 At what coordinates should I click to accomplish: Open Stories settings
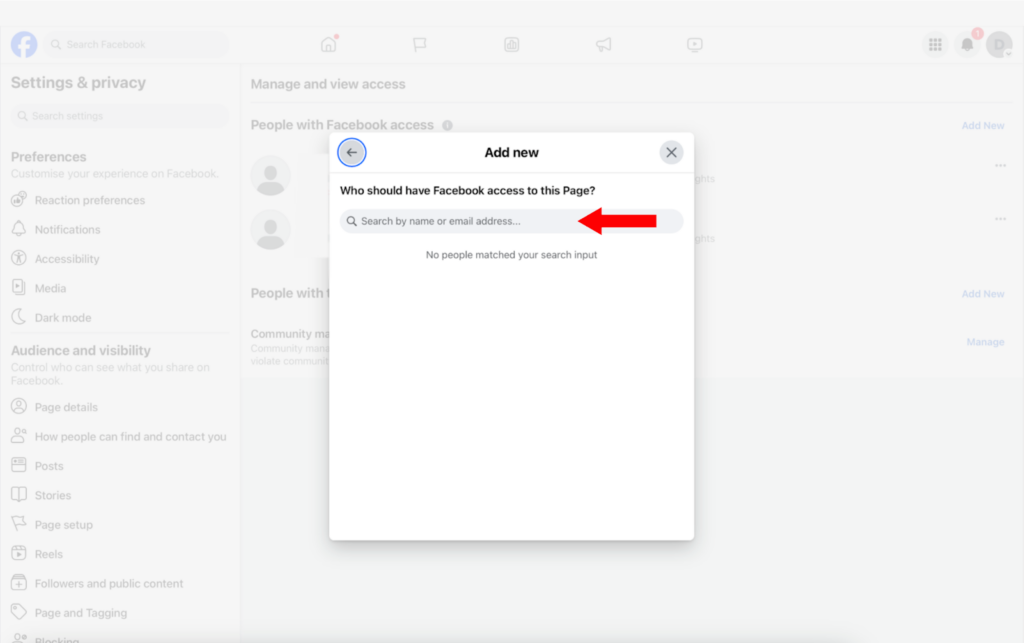(x=120, y=495)
